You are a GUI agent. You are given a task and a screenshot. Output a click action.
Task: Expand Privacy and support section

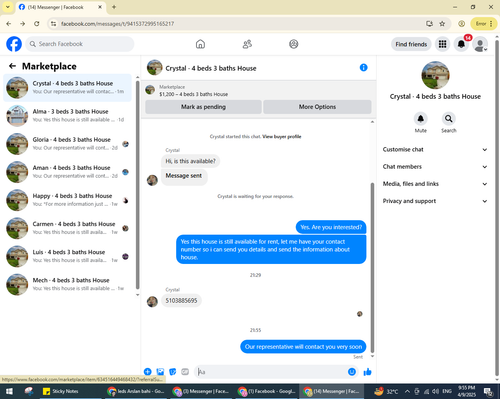(435, 201)
